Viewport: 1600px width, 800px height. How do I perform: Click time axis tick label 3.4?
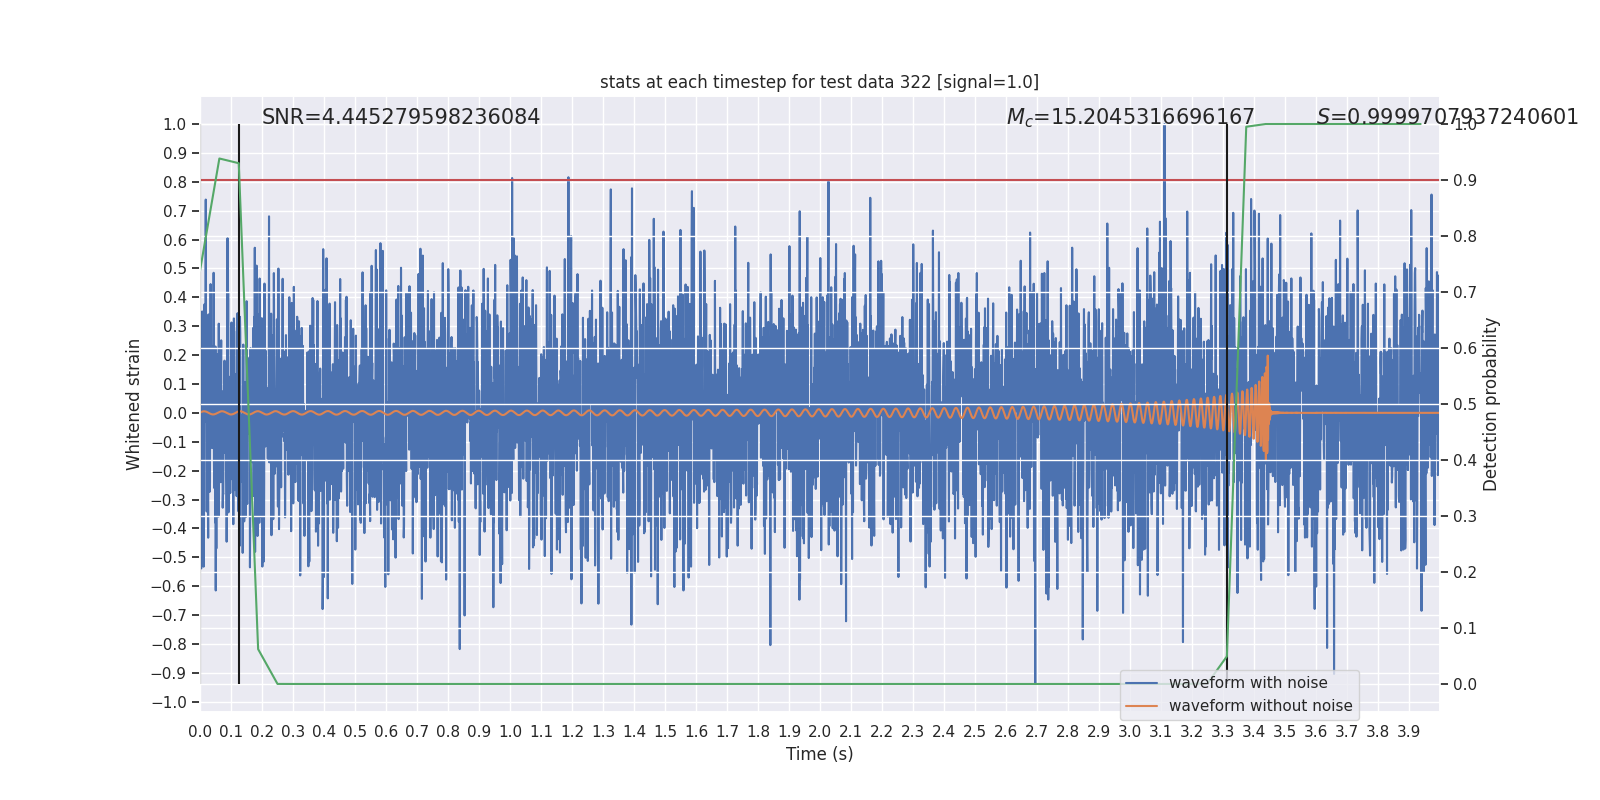[x=1254, y=731]
